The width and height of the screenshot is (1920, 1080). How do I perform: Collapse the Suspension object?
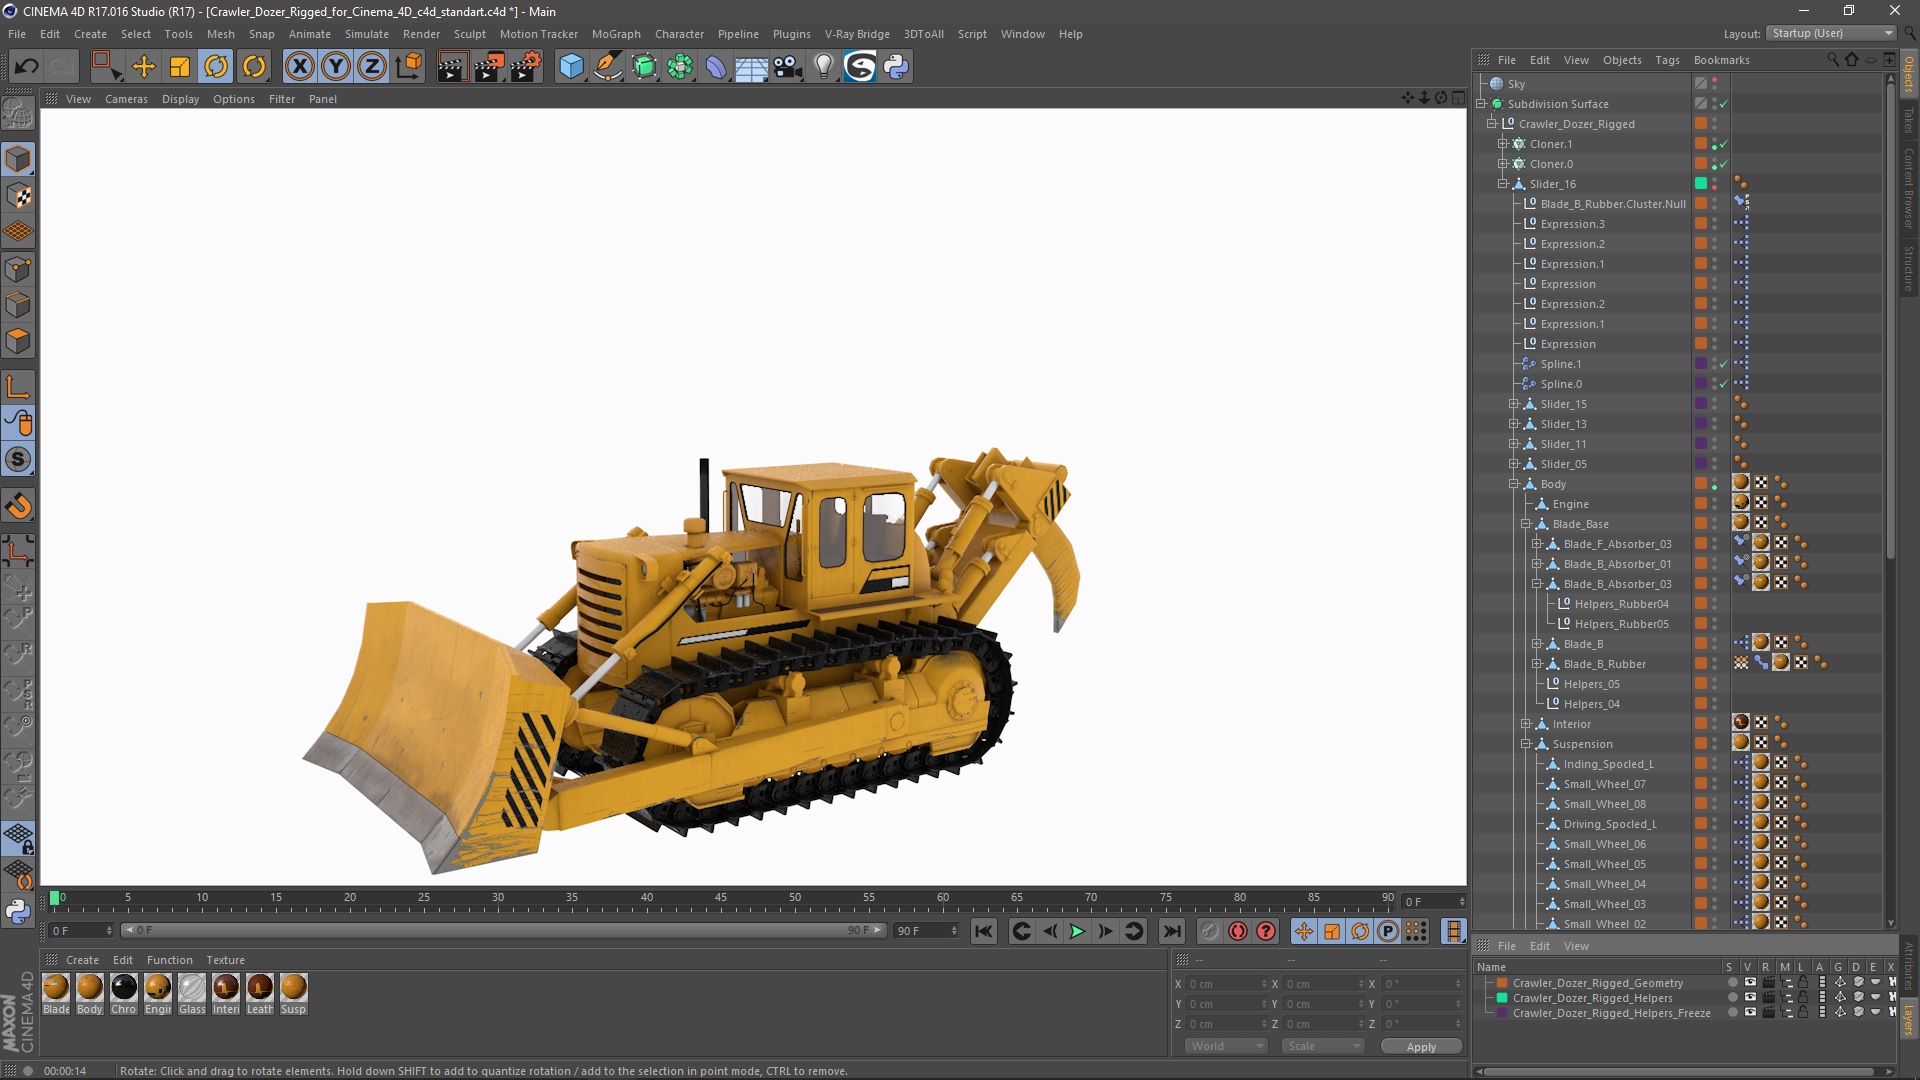click(1525, 744)
